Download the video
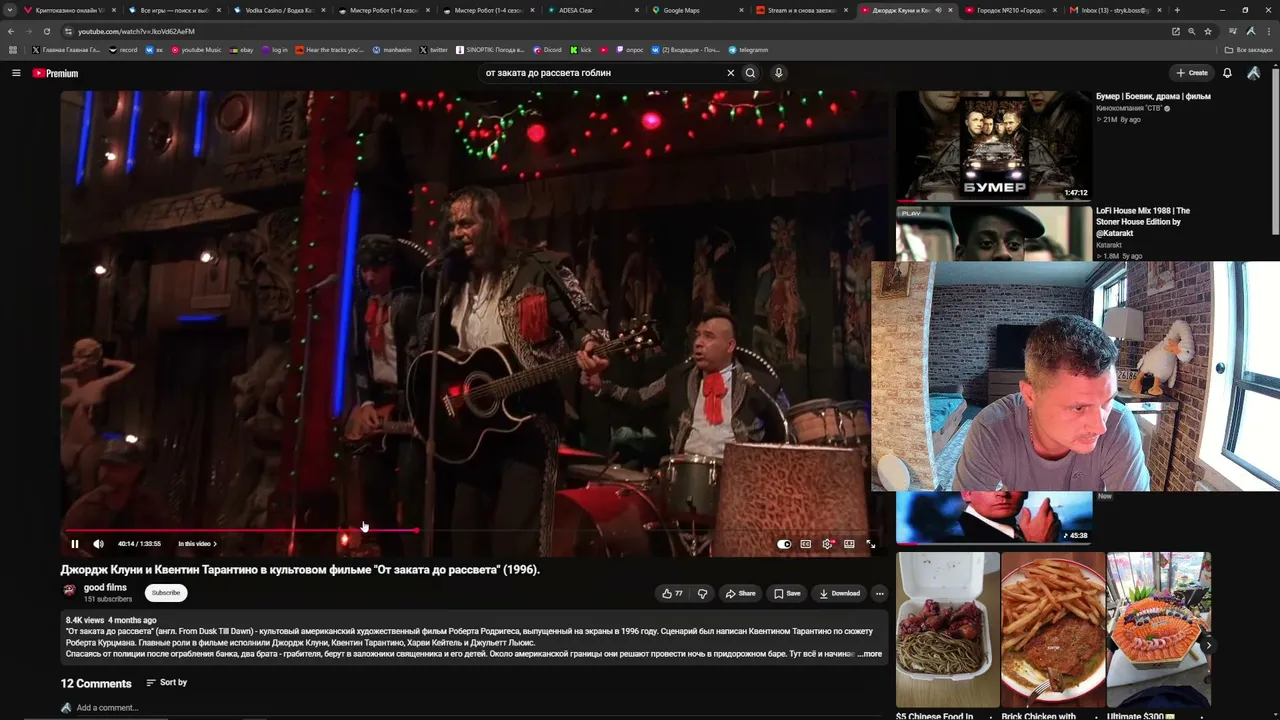 (839, 593)
